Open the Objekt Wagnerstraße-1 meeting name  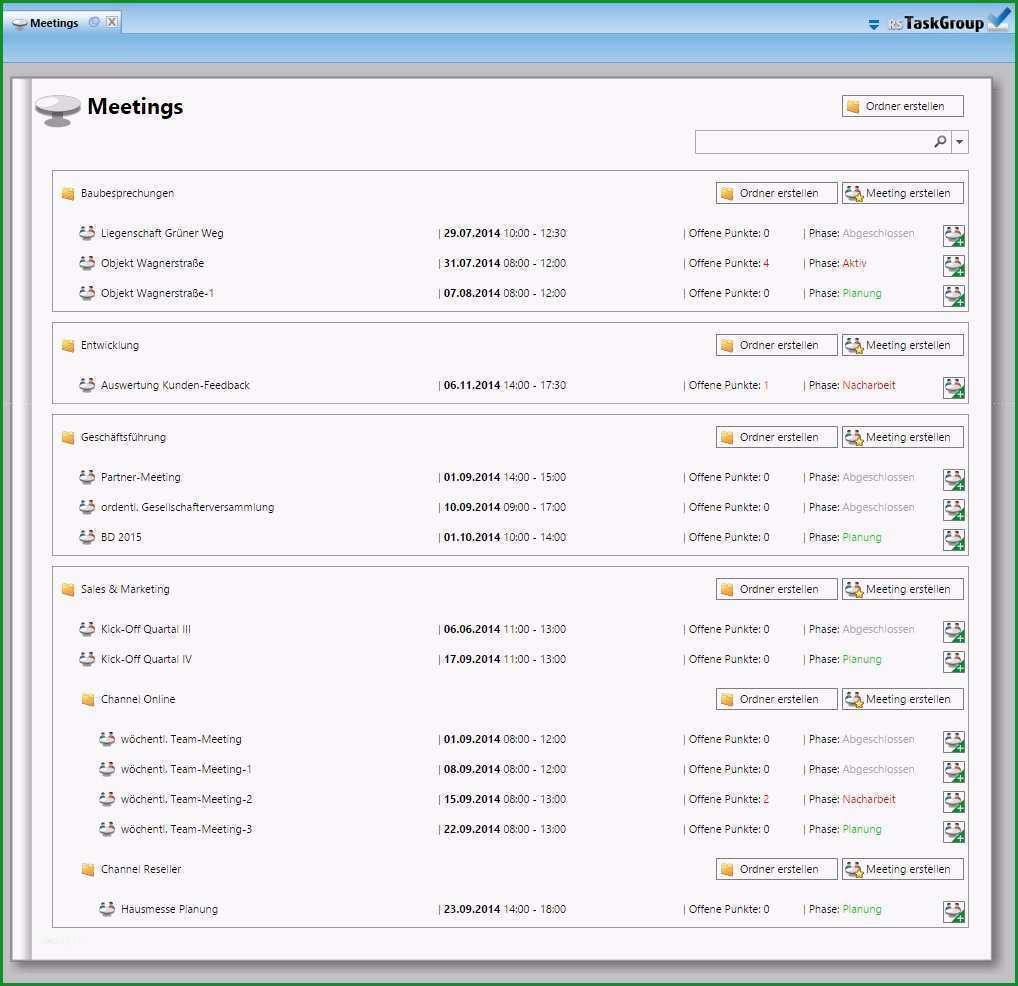pyautogui.click(x=157, y=293)
